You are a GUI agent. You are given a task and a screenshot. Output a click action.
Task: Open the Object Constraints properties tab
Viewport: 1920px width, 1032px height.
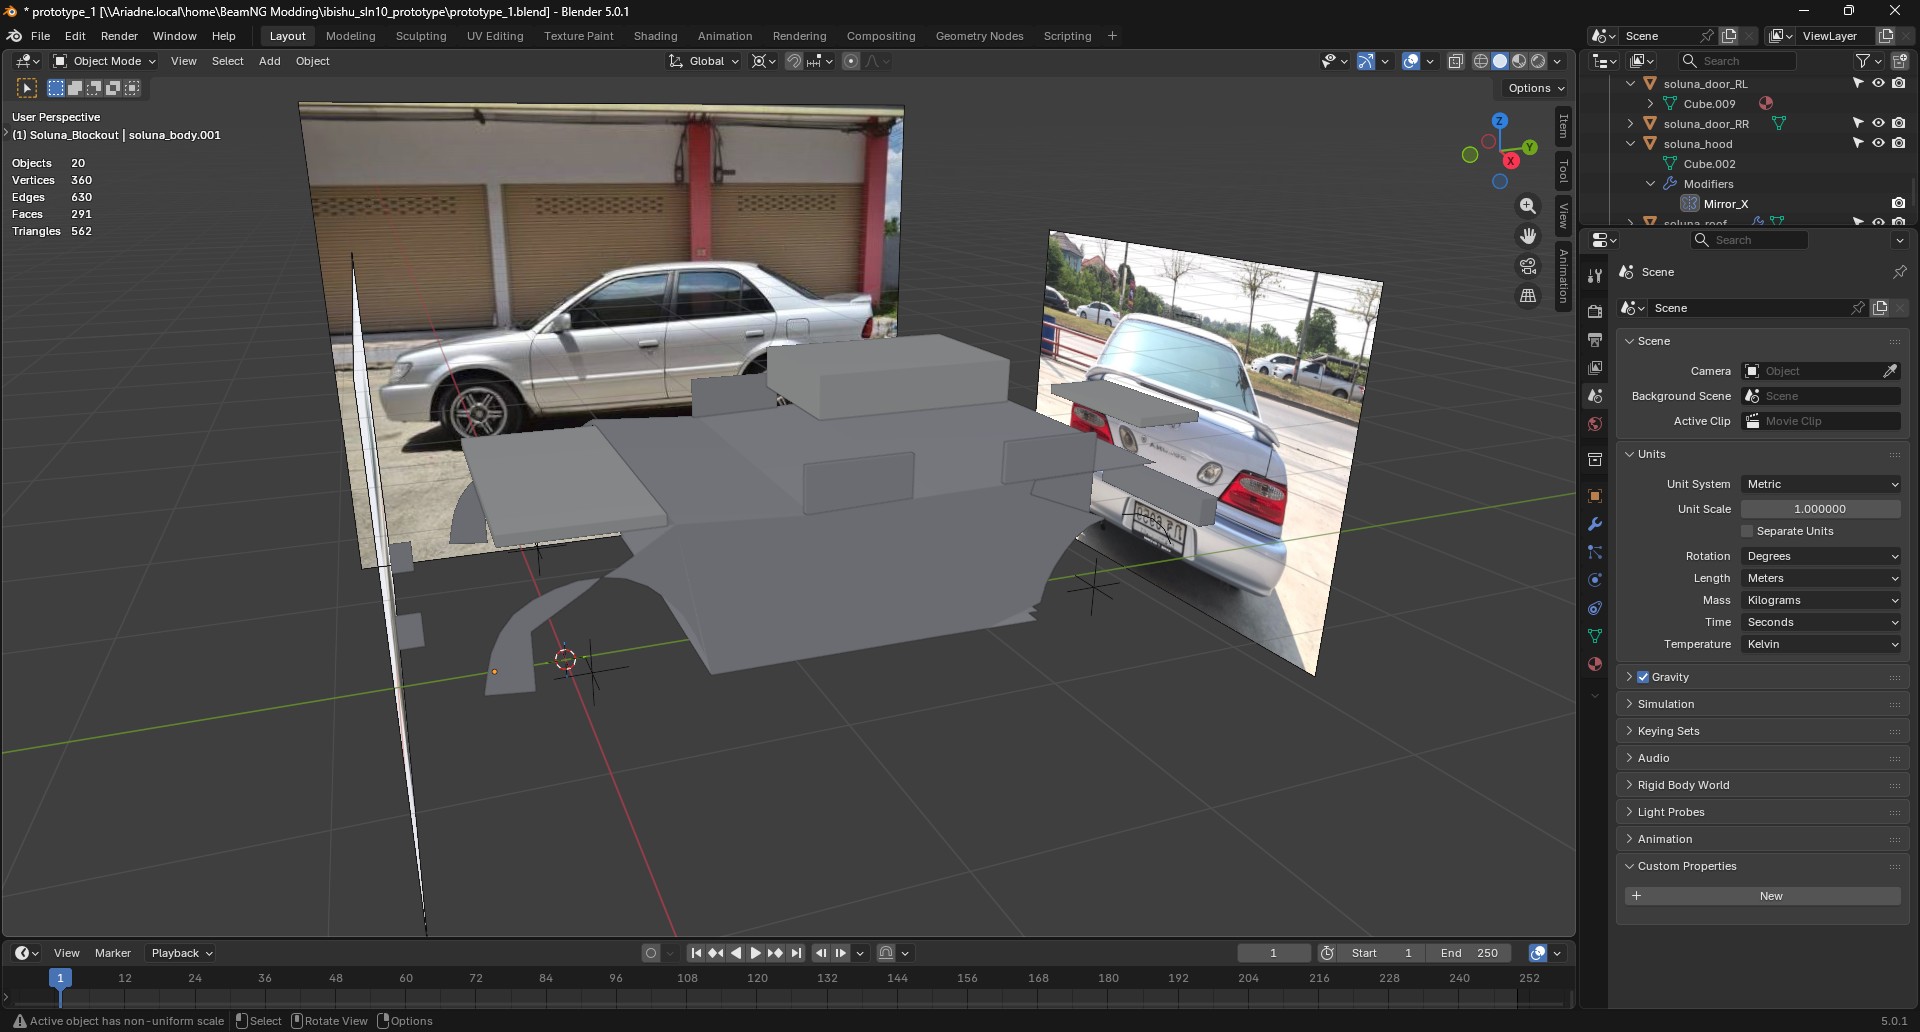tap(1595, 608)
